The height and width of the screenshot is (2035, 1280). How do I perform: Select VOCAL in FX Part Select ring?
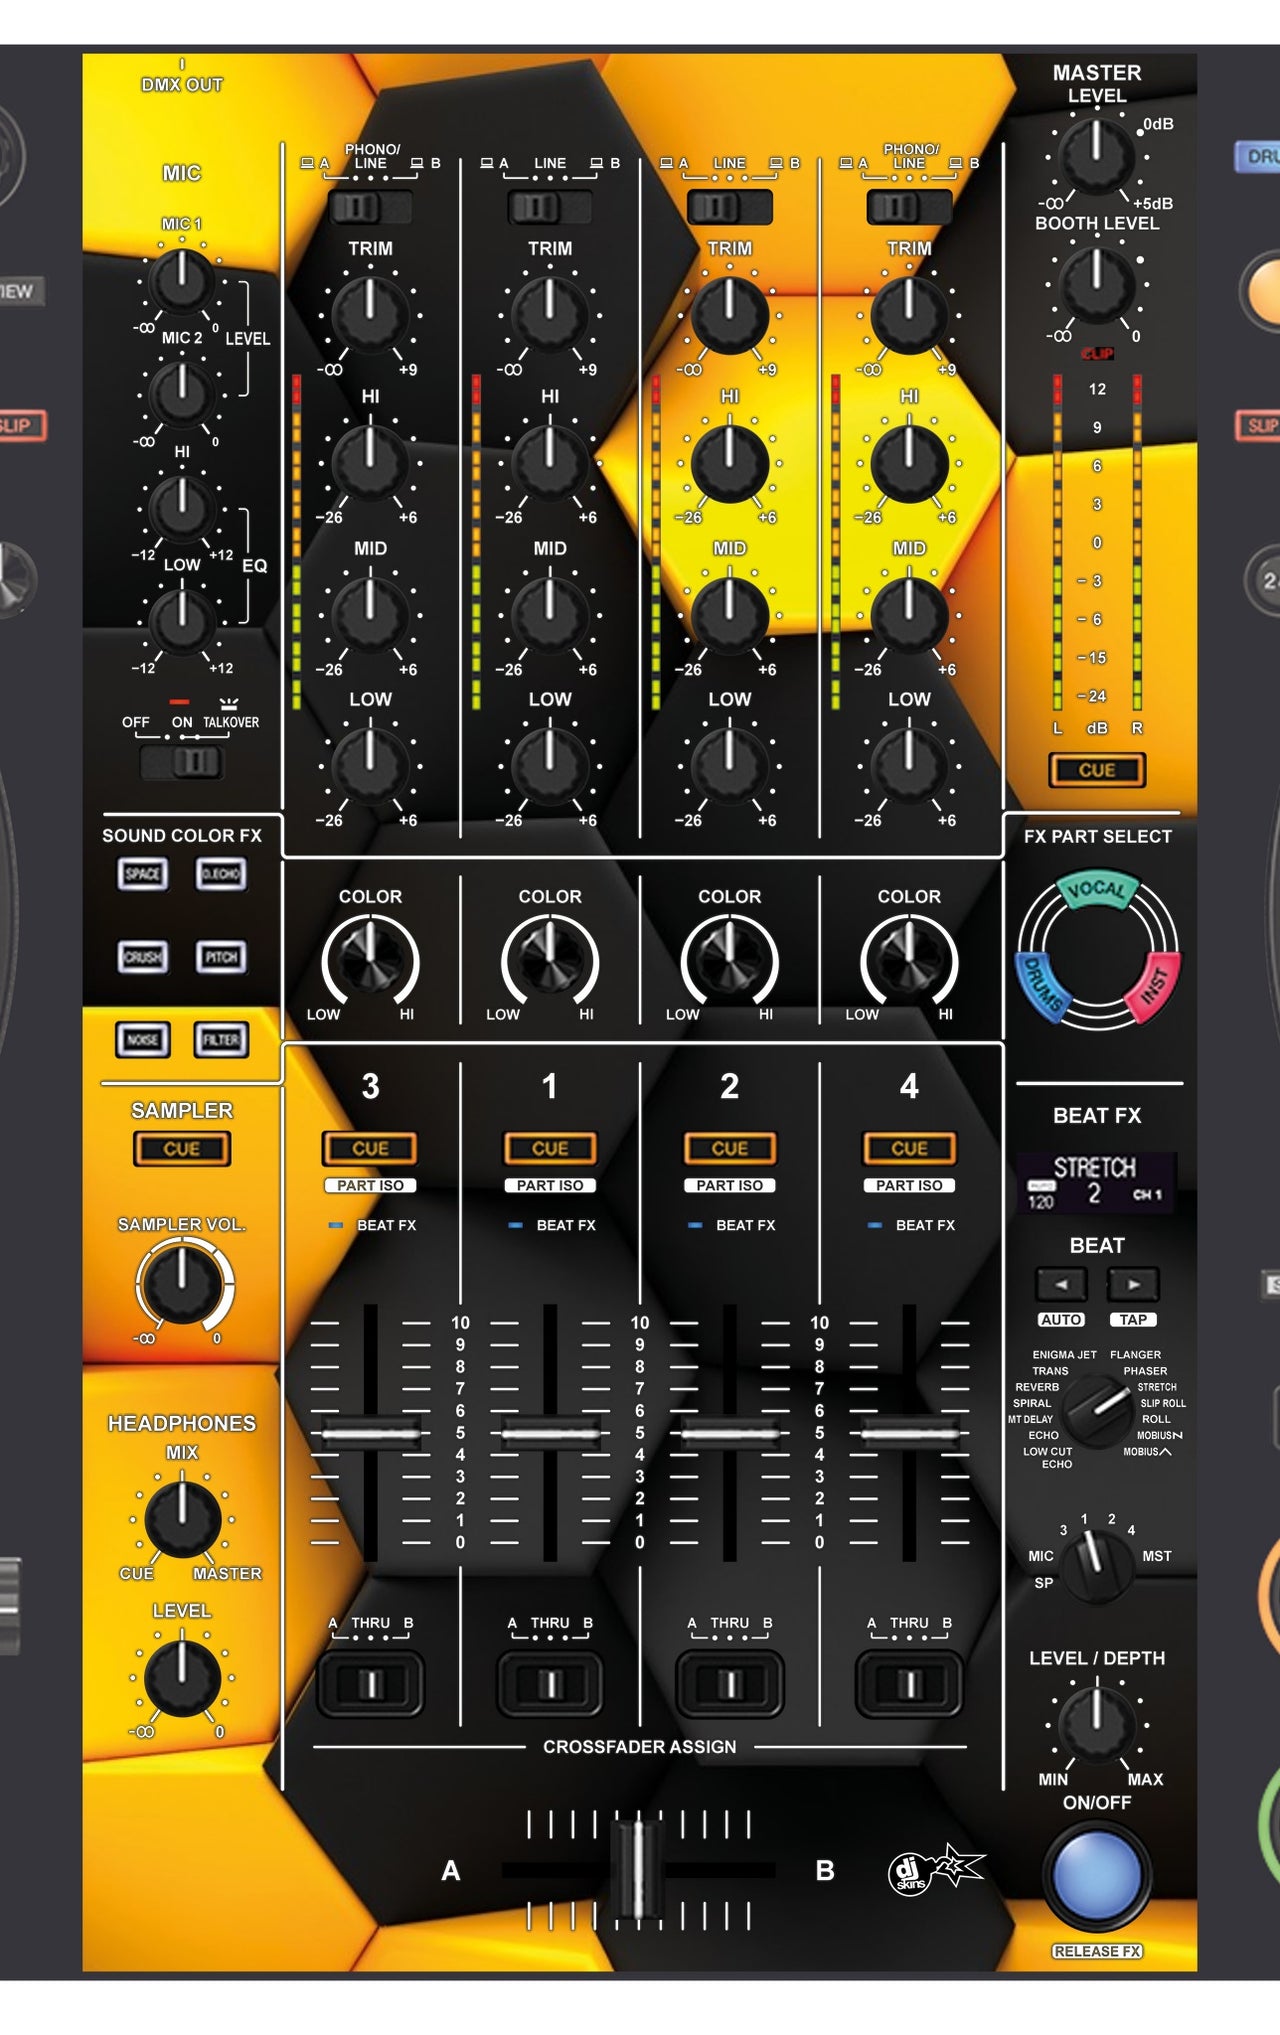[x=1097, y=890]
